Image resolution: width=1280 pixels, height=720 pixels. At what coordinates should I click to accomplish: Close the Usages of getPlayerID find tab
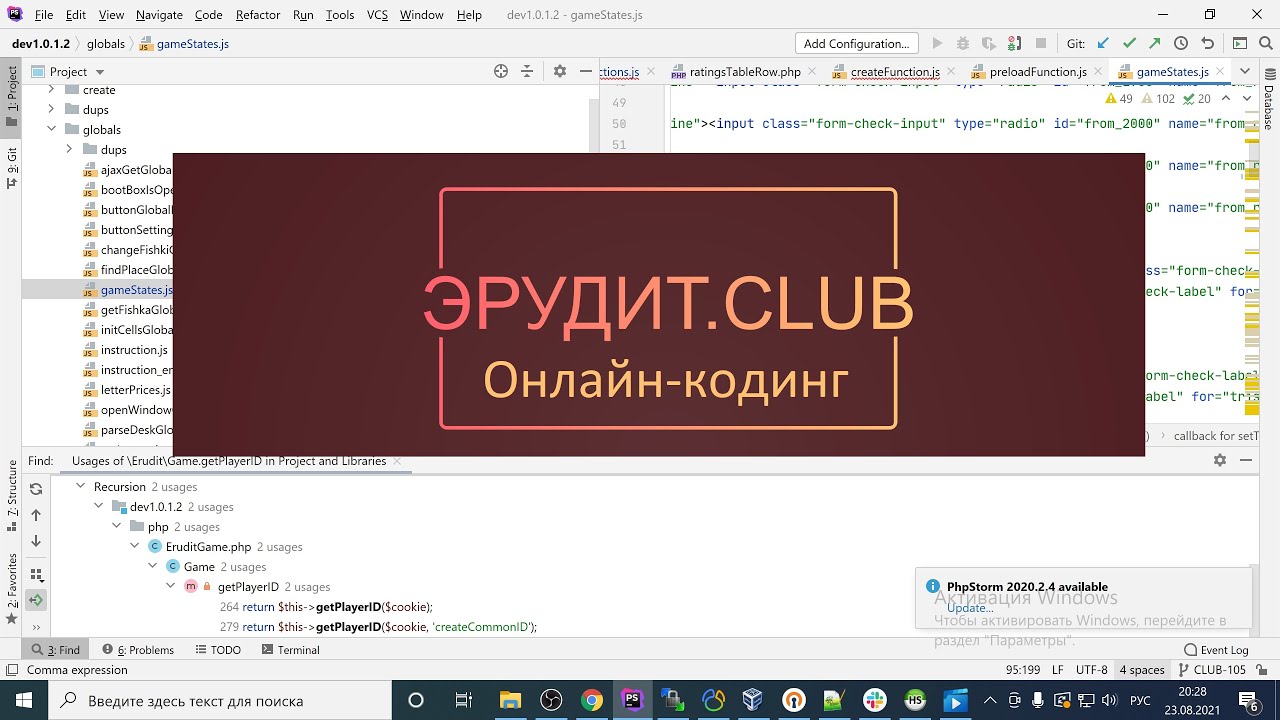pyautogui.click(x=397, y=461)
